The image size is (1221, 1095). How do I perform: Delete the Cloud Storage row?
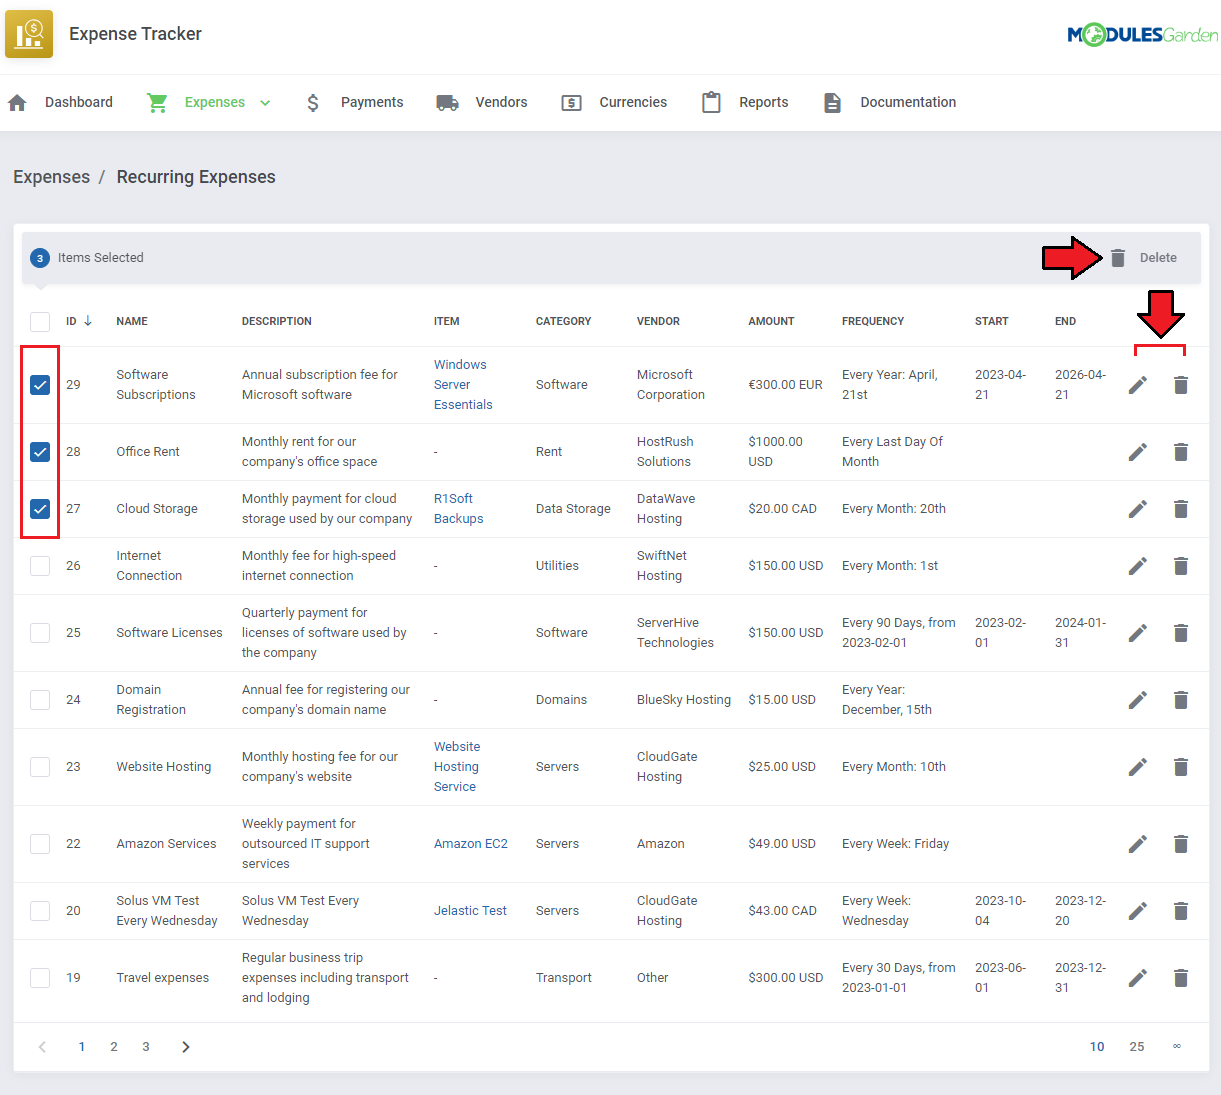[x=1181, y=509]
